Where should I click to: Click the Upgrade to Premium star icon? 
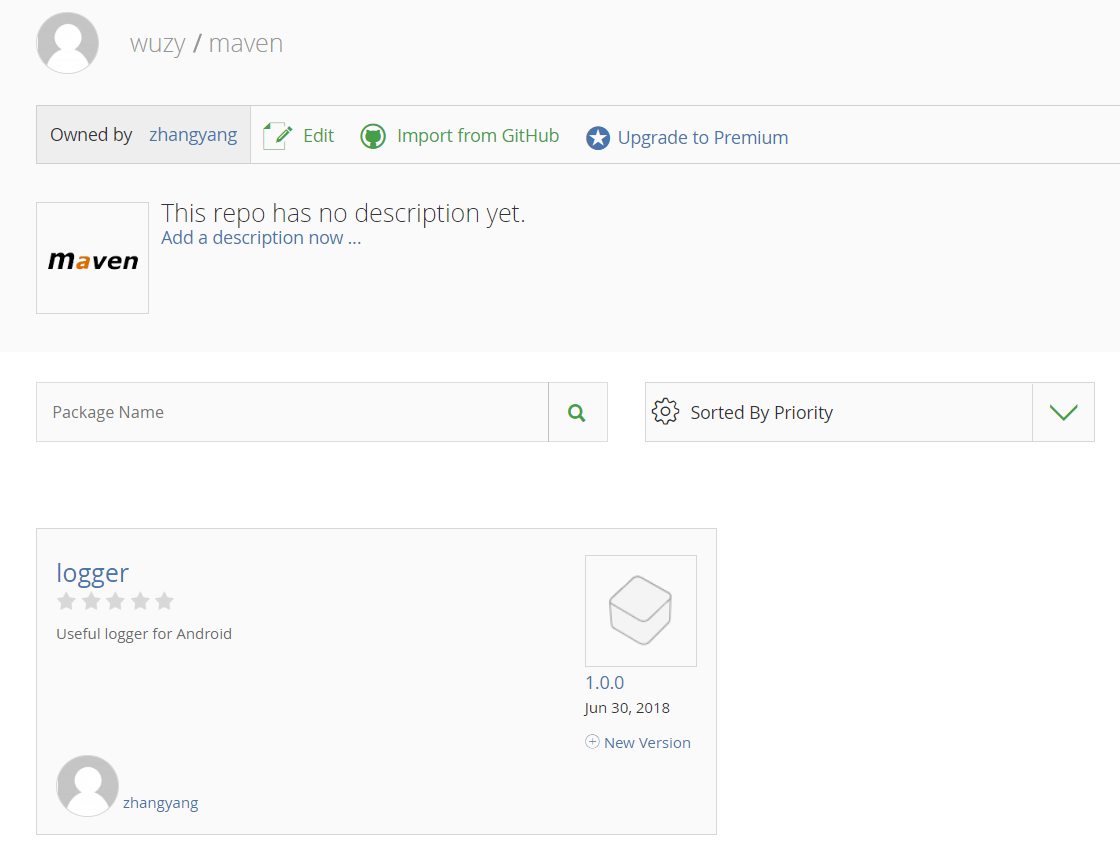click(598, 138)
